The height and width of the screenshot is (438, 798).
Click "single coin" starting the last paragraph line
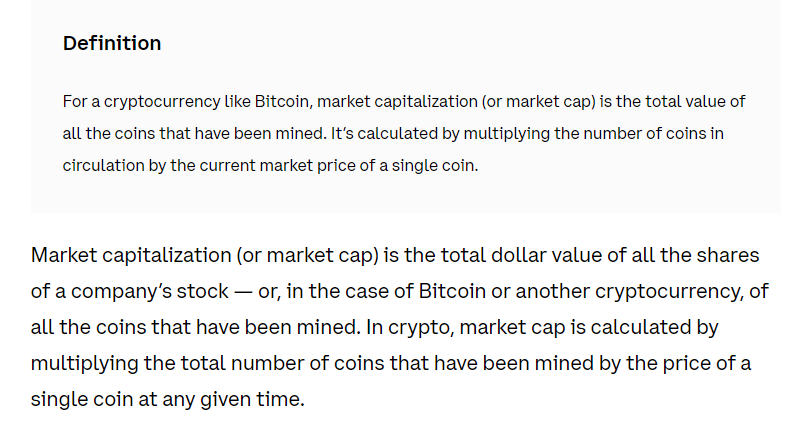(82, 399)
